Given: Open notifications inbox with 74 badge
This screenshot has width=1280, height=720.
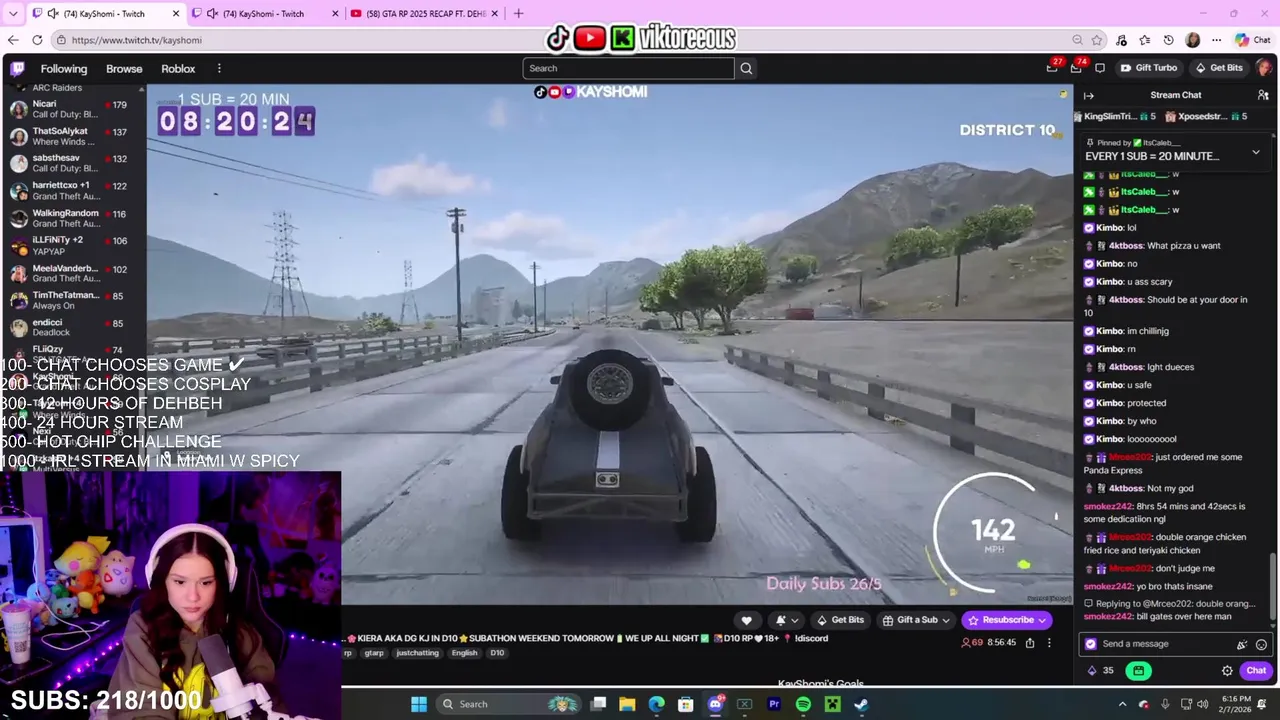Looking at the screenshot, I should tap(1076, 68).
